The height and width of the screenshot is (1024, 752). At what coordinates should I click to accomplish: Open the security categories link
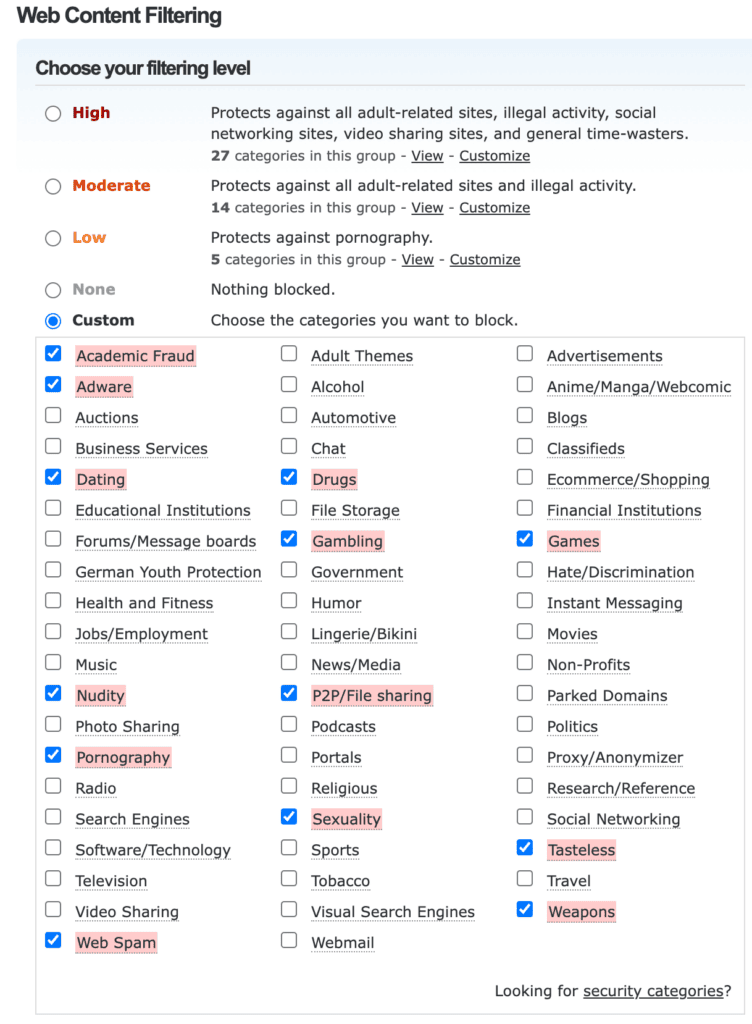[x=652, y=991]
